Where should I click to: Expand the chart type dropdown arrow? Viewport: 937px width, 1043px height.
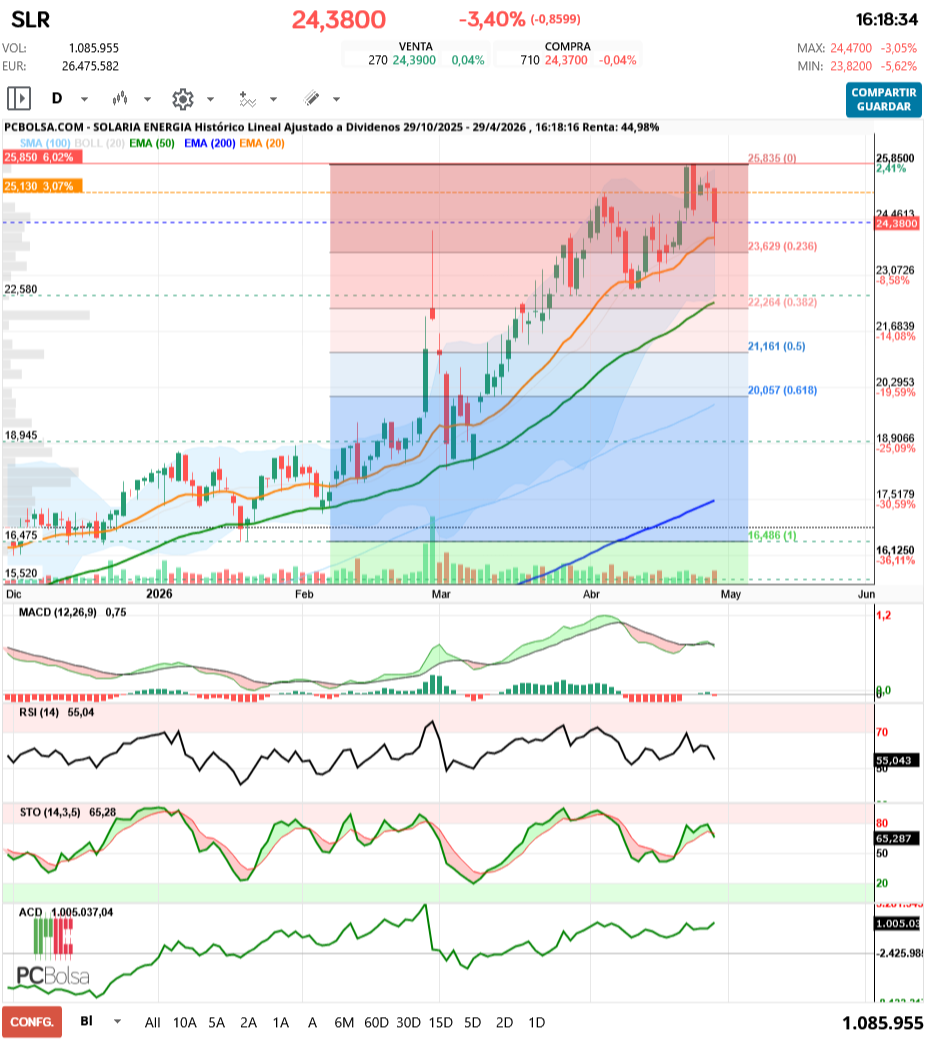(x=148, y=99)
